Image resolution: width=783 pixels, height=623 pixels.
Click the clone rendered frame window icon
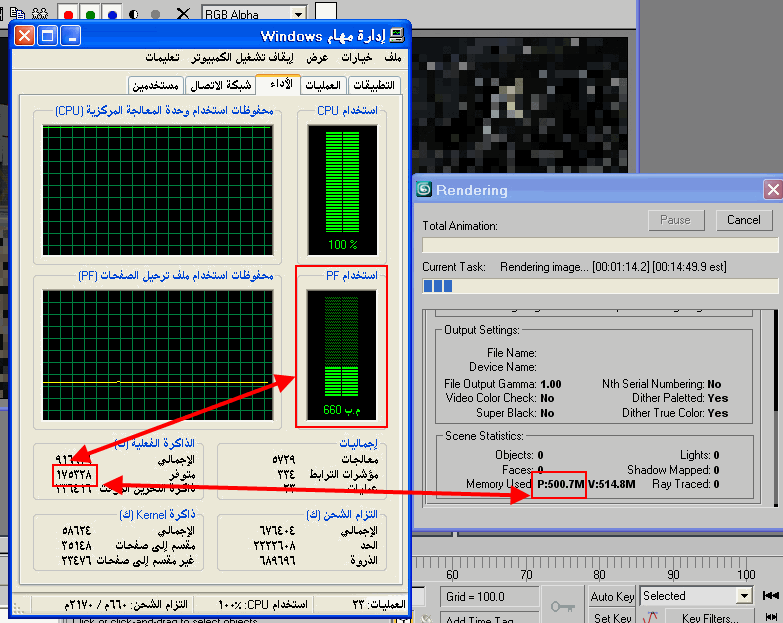40,13
